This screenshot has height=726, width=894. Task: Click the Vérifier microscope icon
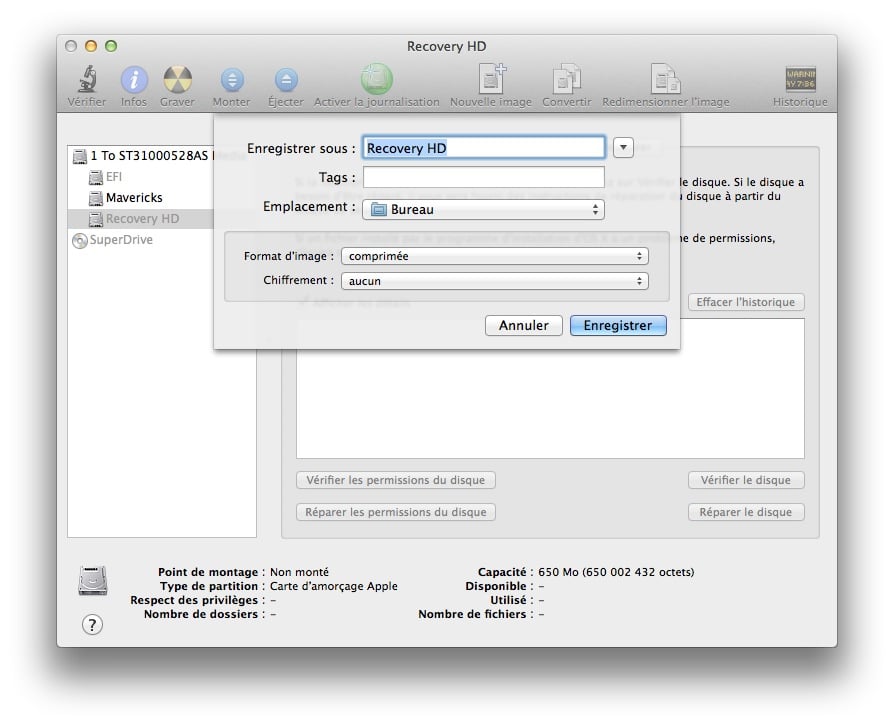[x=87, y=80]
